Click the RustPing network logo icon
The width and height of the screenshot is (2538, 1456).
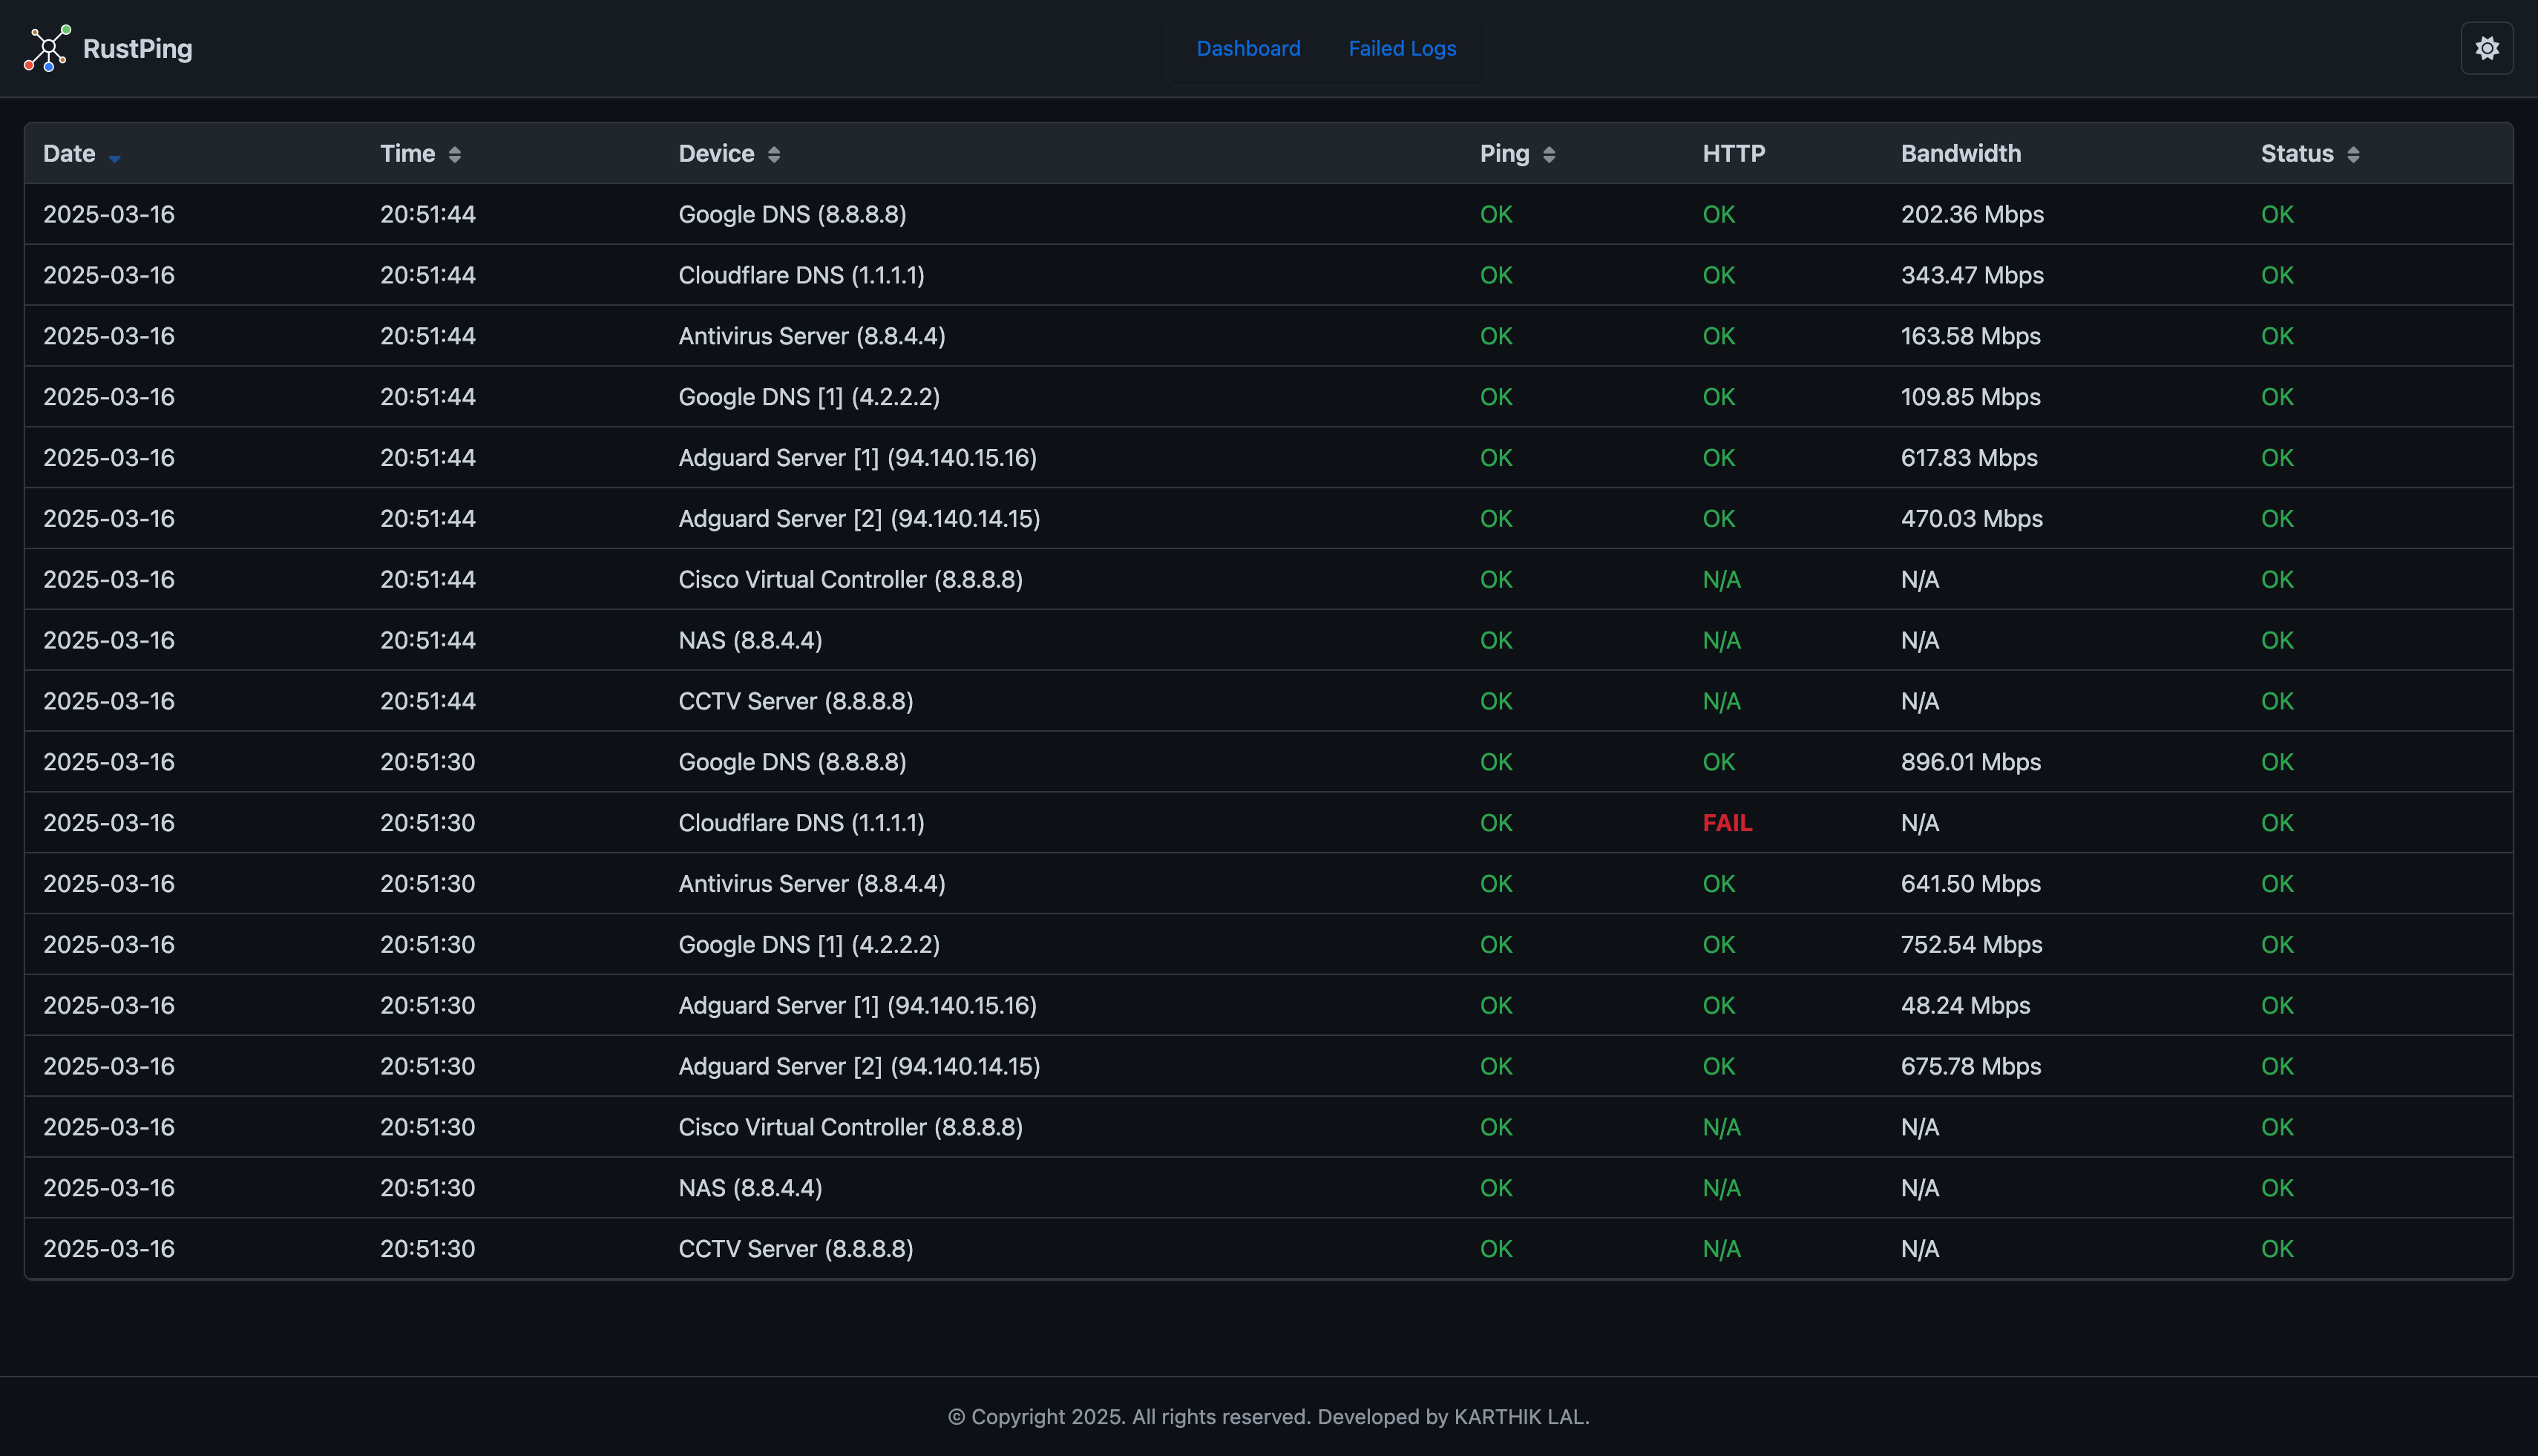coord(47,48)
